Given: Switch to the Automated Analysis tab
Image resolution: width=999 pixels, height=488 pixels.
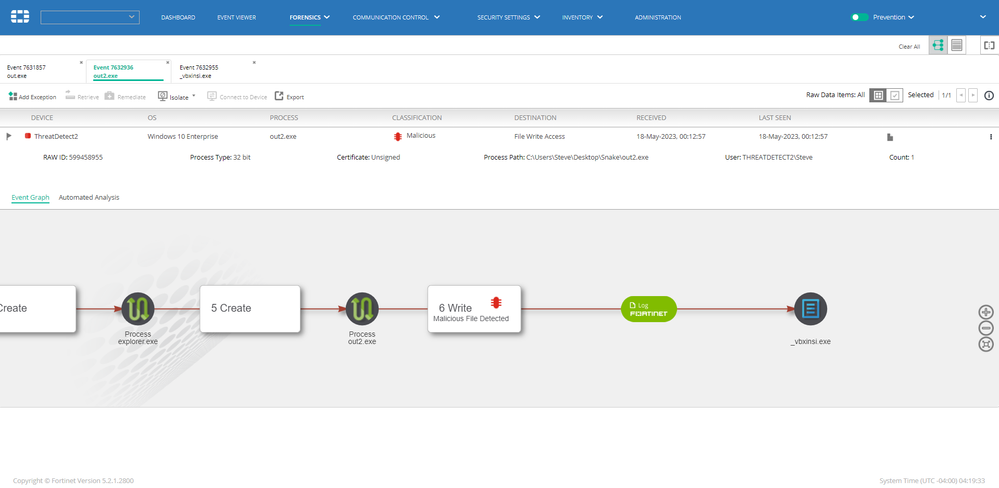Looking at the screenshot, I should click(89, 197).
